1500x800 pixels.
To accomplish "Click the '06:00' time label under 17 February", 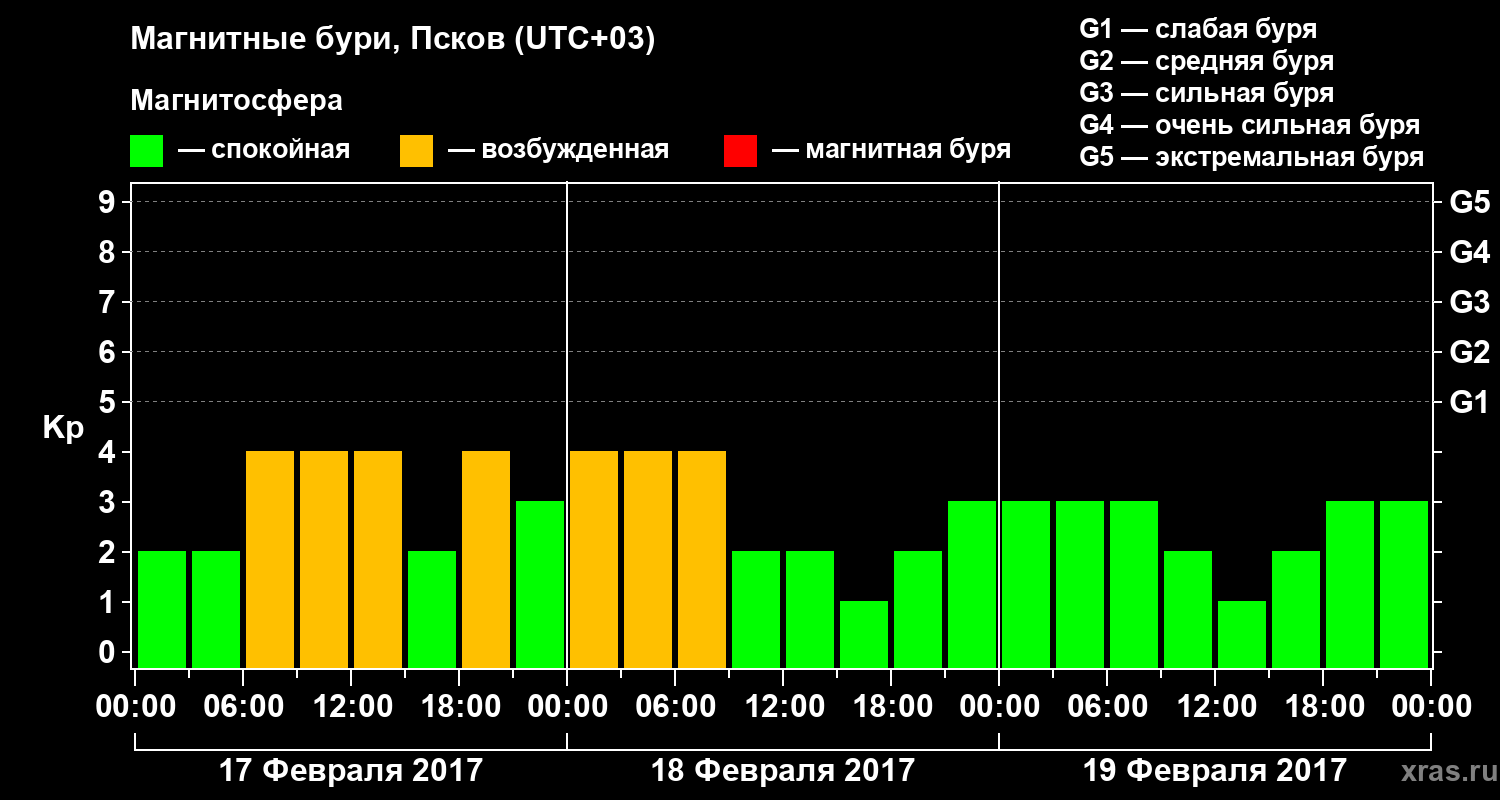I will pos(243,707).
